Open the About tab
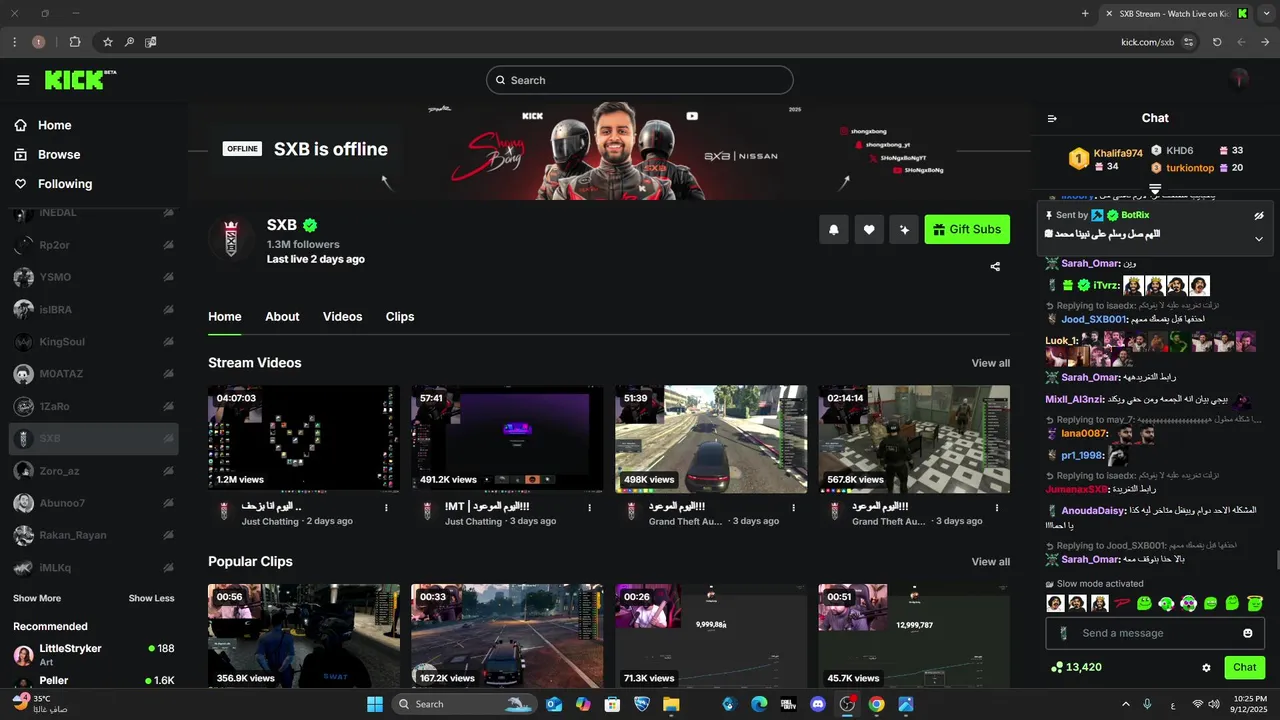 point(282,317)
